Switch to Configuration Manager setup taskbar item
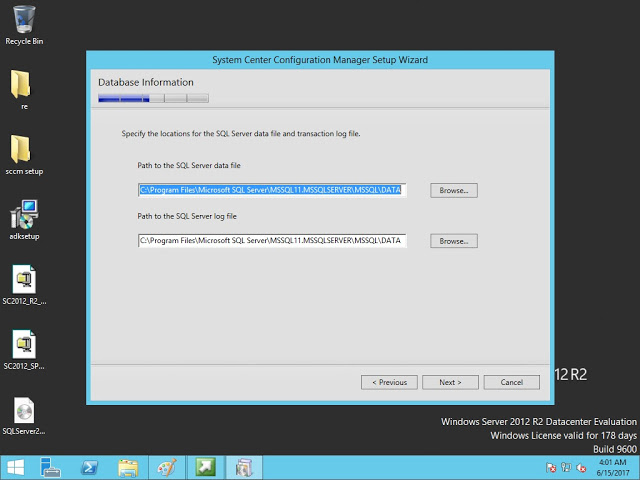 [242, 467]
